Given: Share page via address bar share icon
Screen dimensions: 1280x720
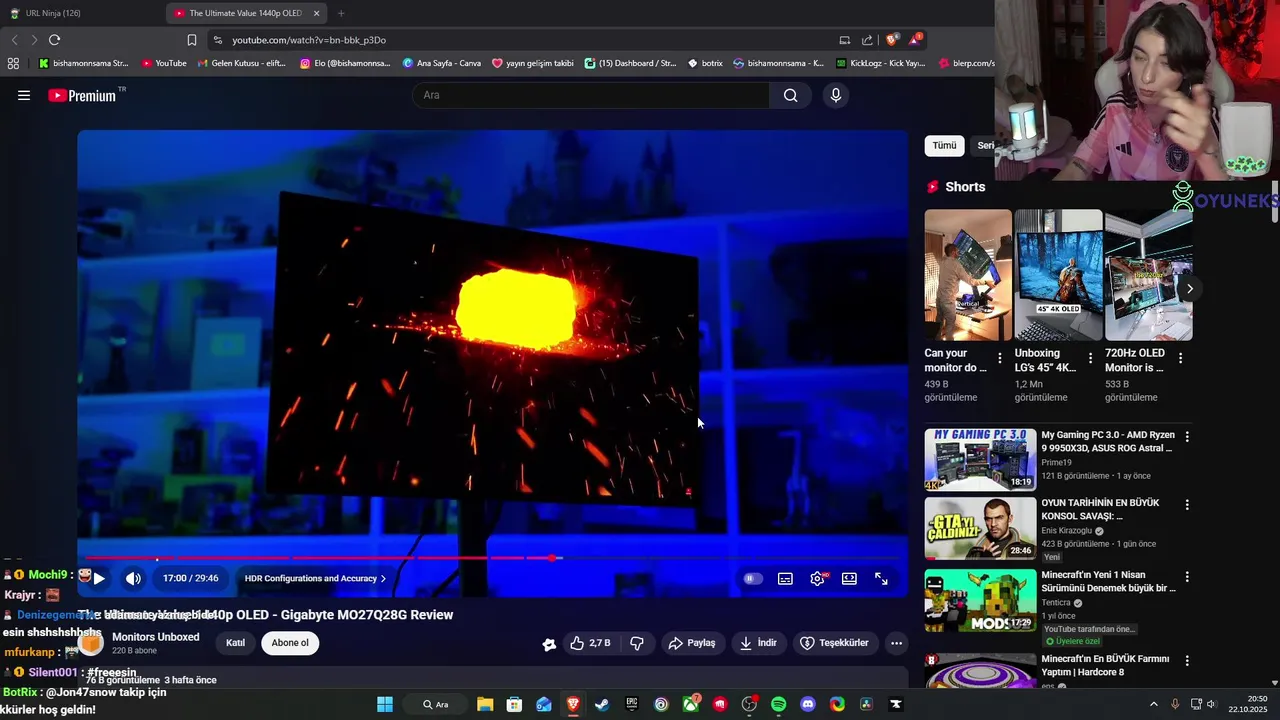Looking at the screenshot, I should point(867,40).
